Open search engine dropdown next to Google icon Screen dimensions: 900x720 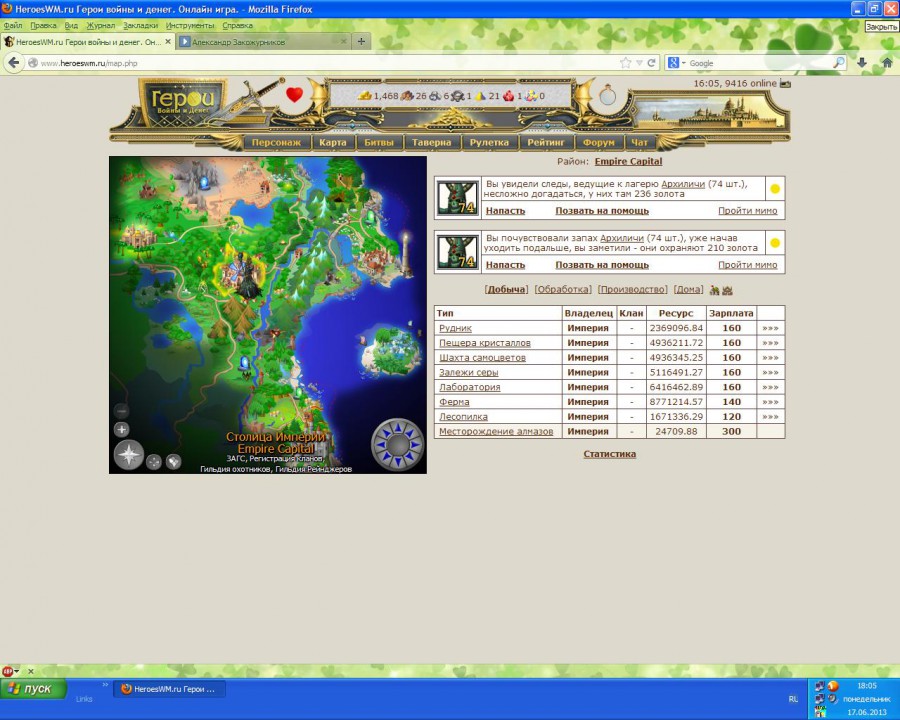point(683,63)
